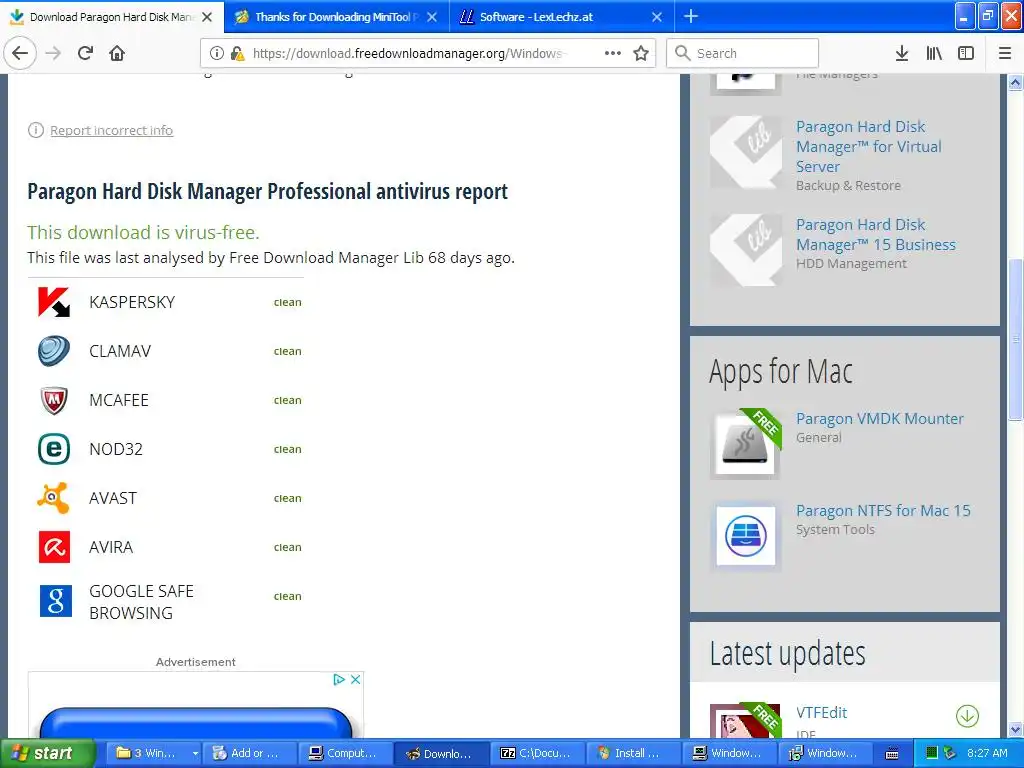
Task: Switch to the 7-Zip C:\Docu taskbar window
Action: [537, 753]
